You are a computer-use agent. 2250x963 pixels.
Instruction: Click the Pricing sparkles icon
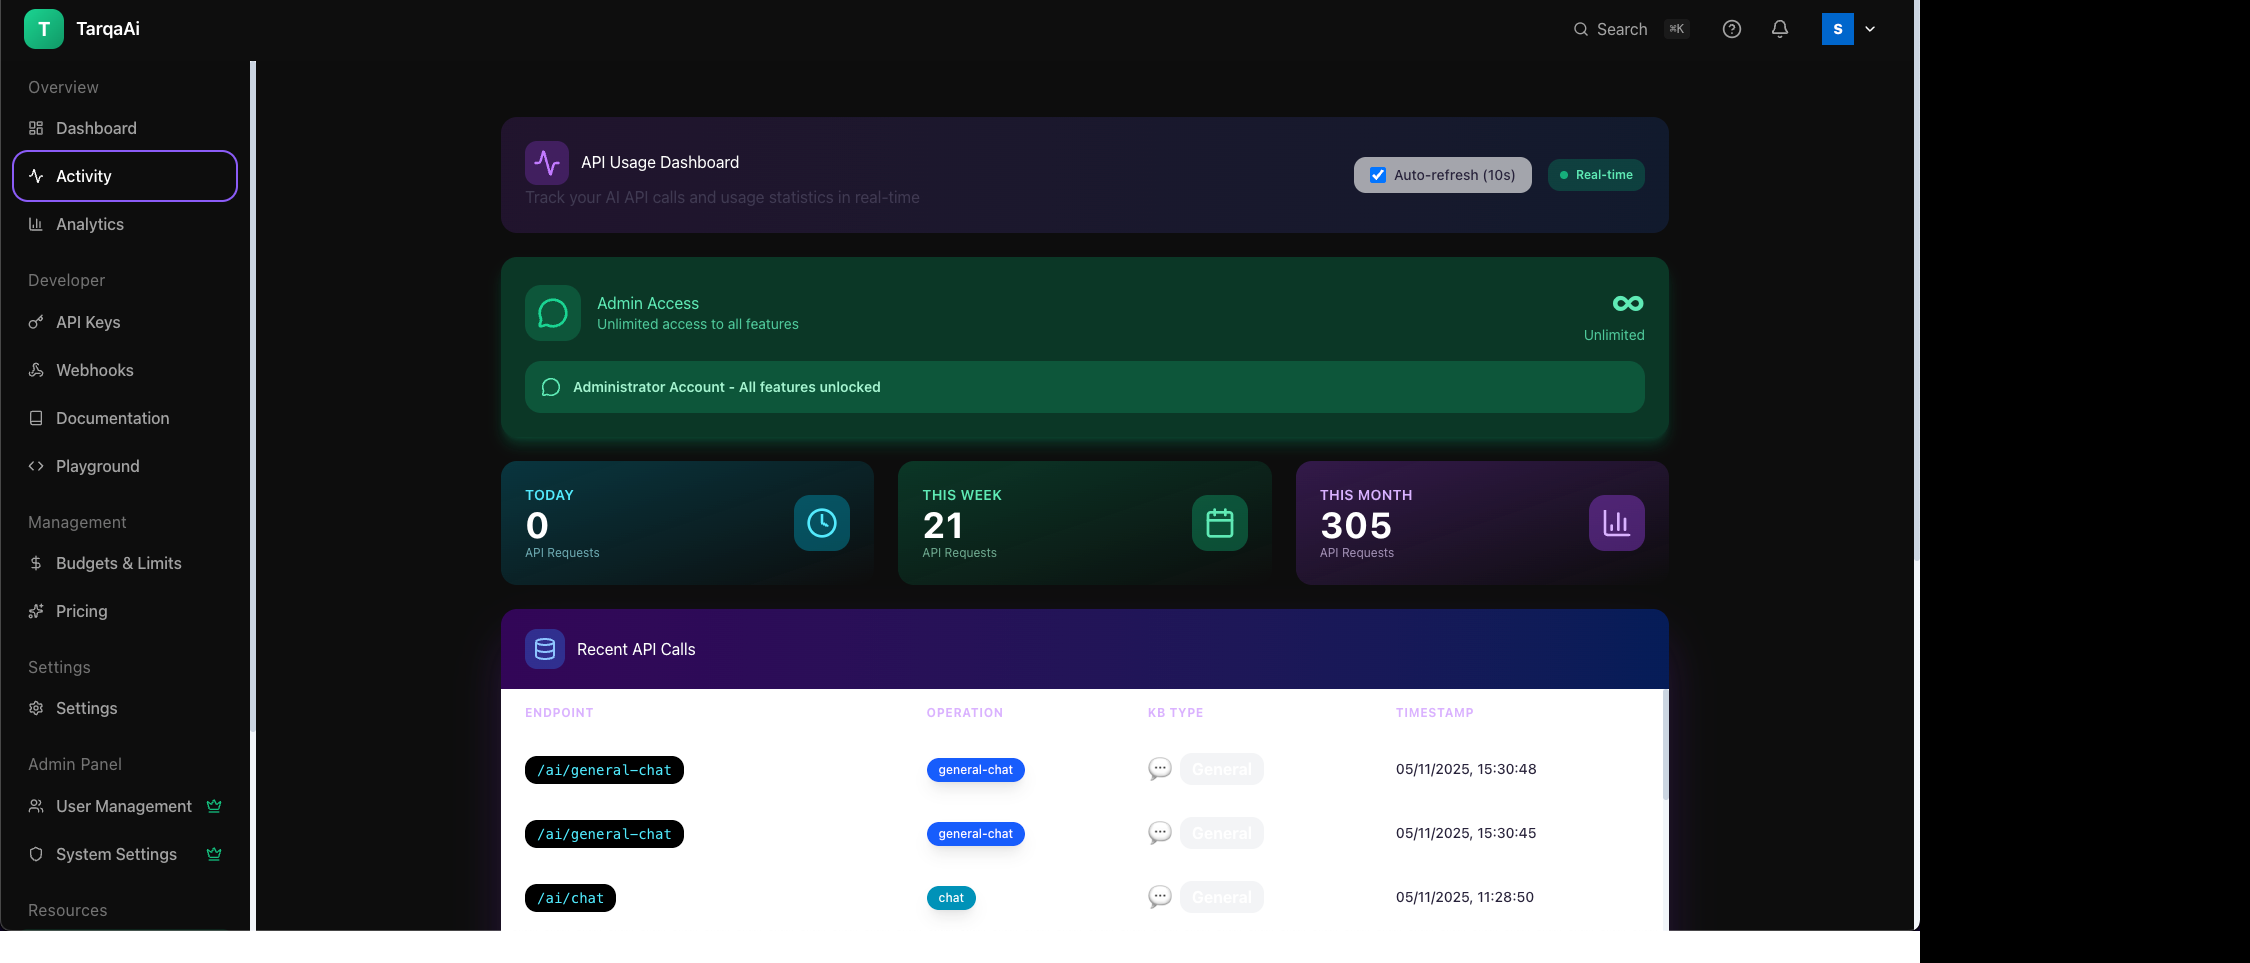36,611
